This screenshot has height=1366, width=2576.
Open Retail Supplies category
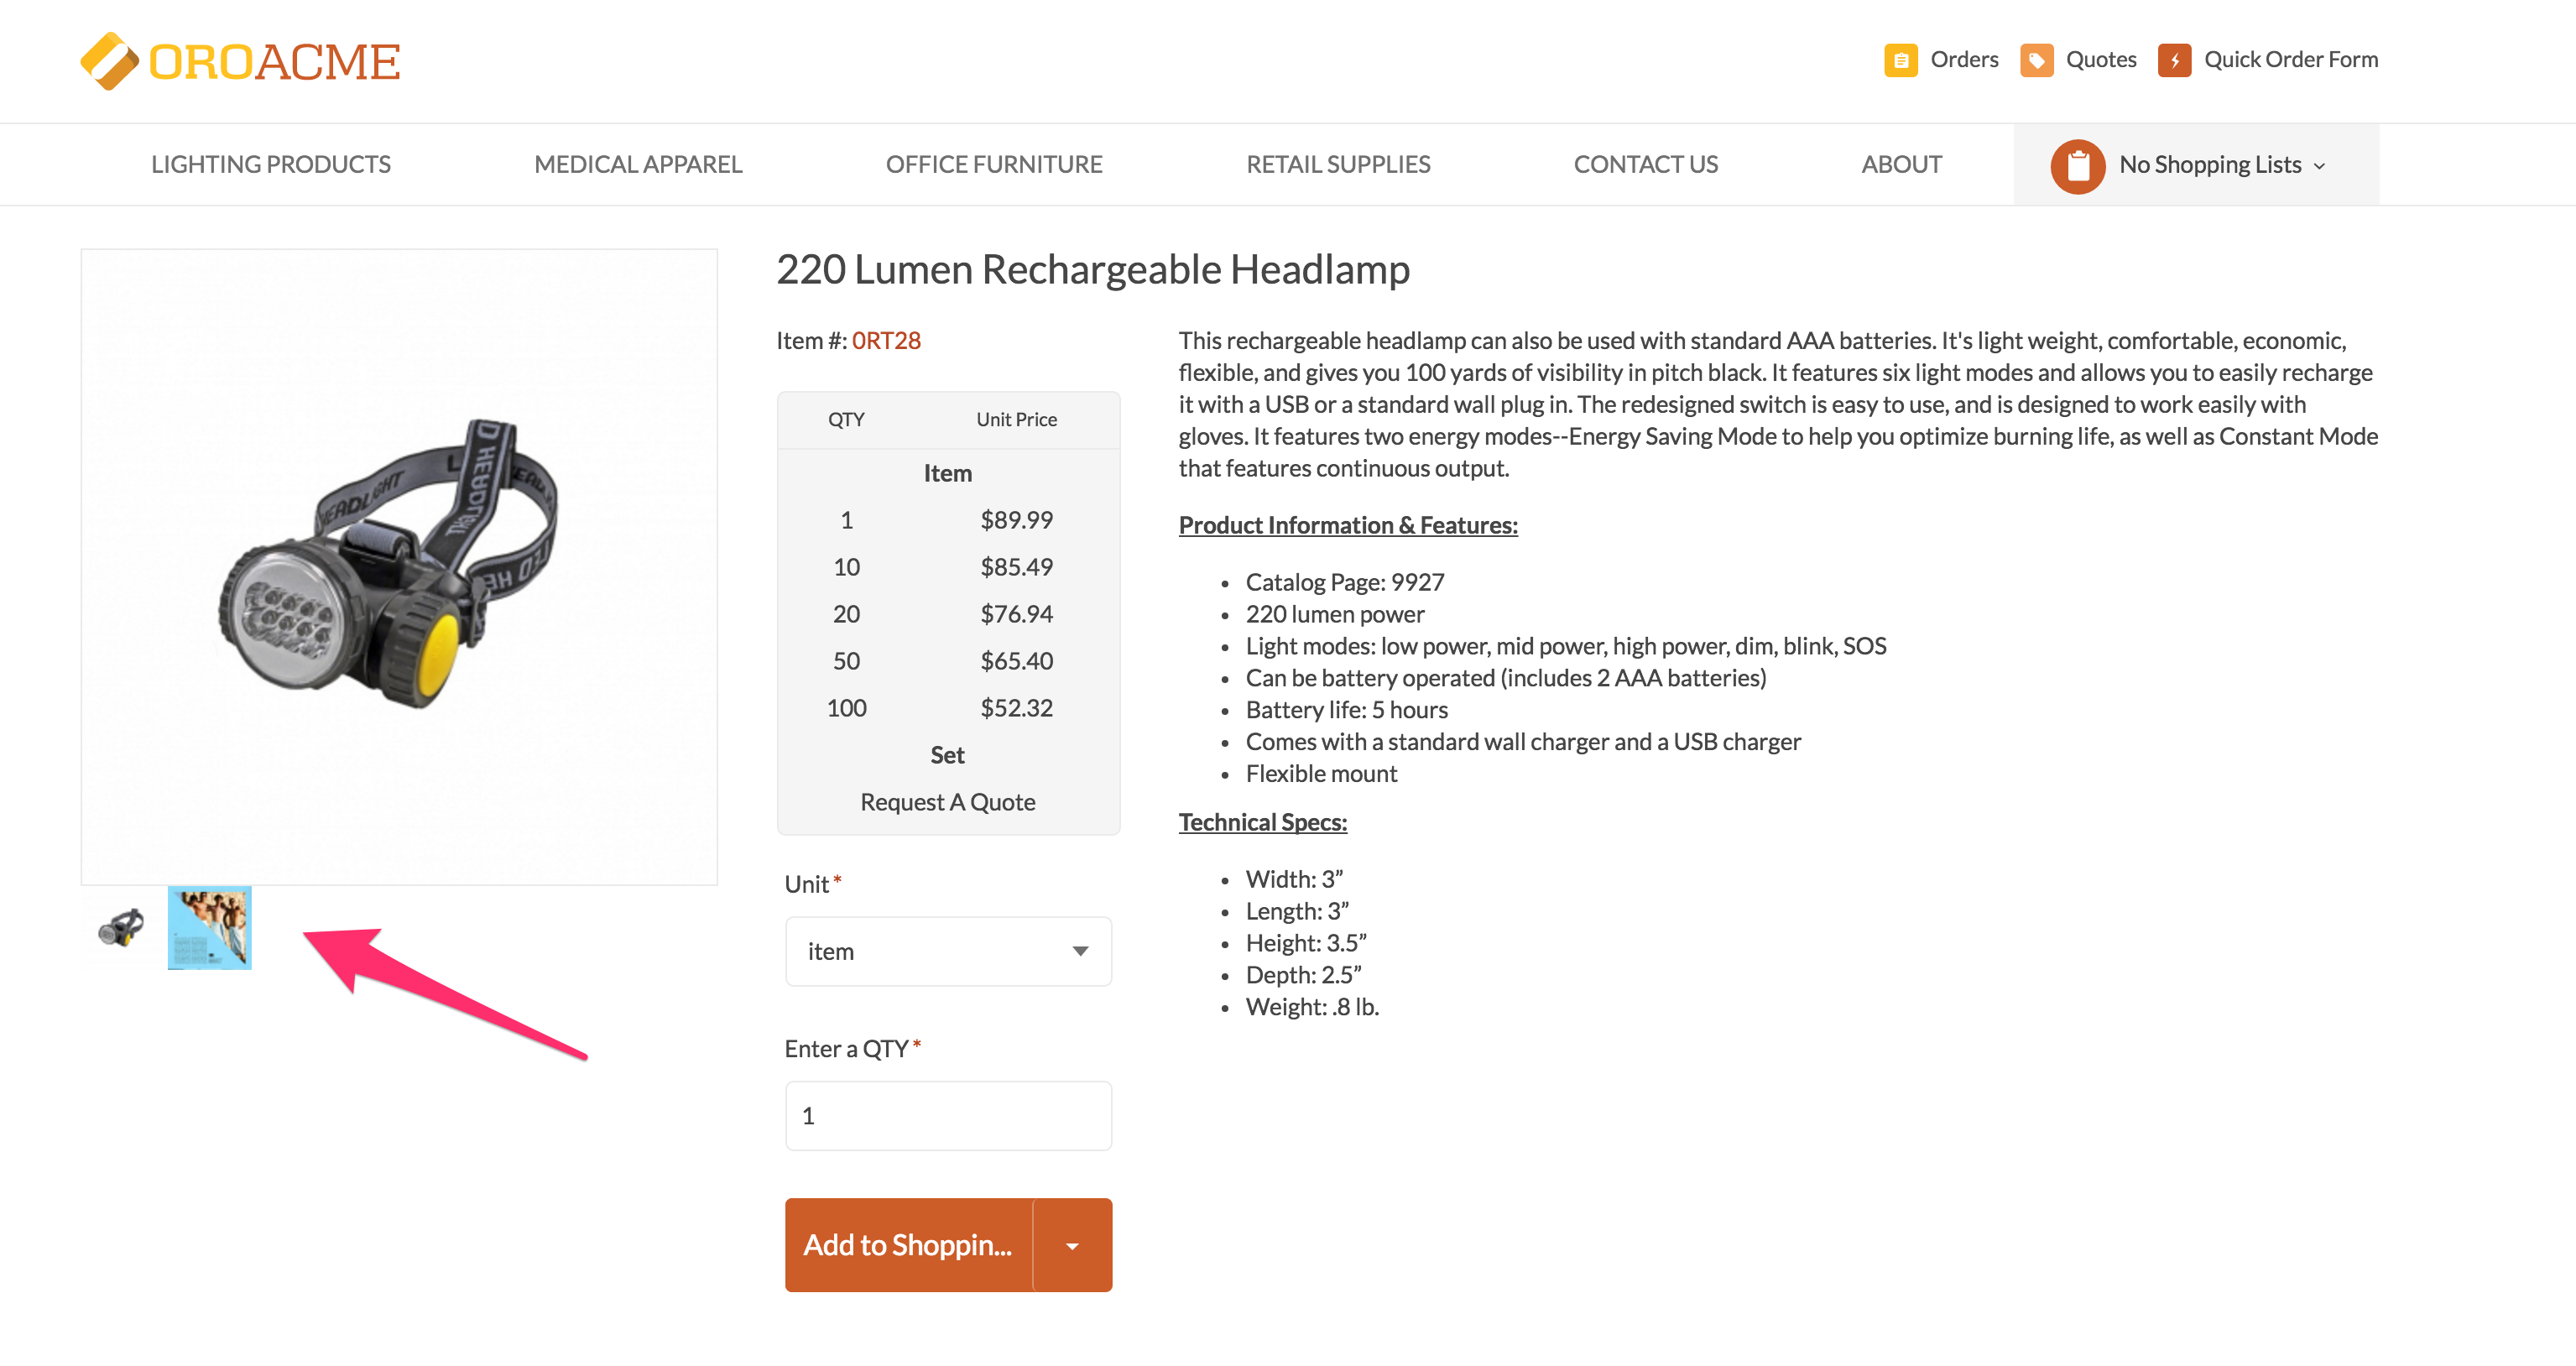(x=1337, y=165)
